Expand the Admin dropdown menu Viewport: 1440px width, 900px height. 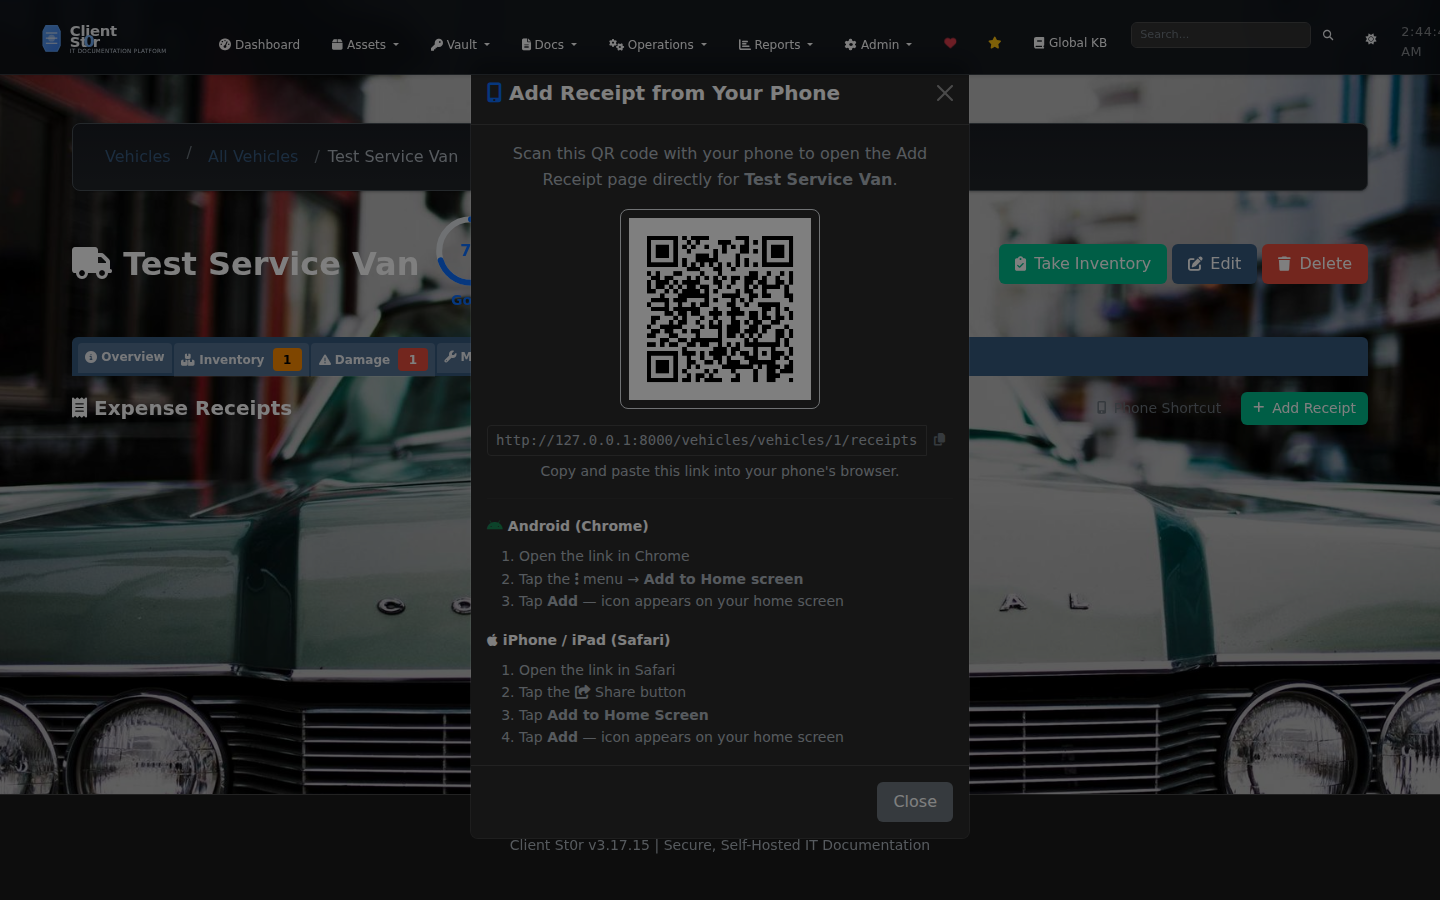pos(878,44)
